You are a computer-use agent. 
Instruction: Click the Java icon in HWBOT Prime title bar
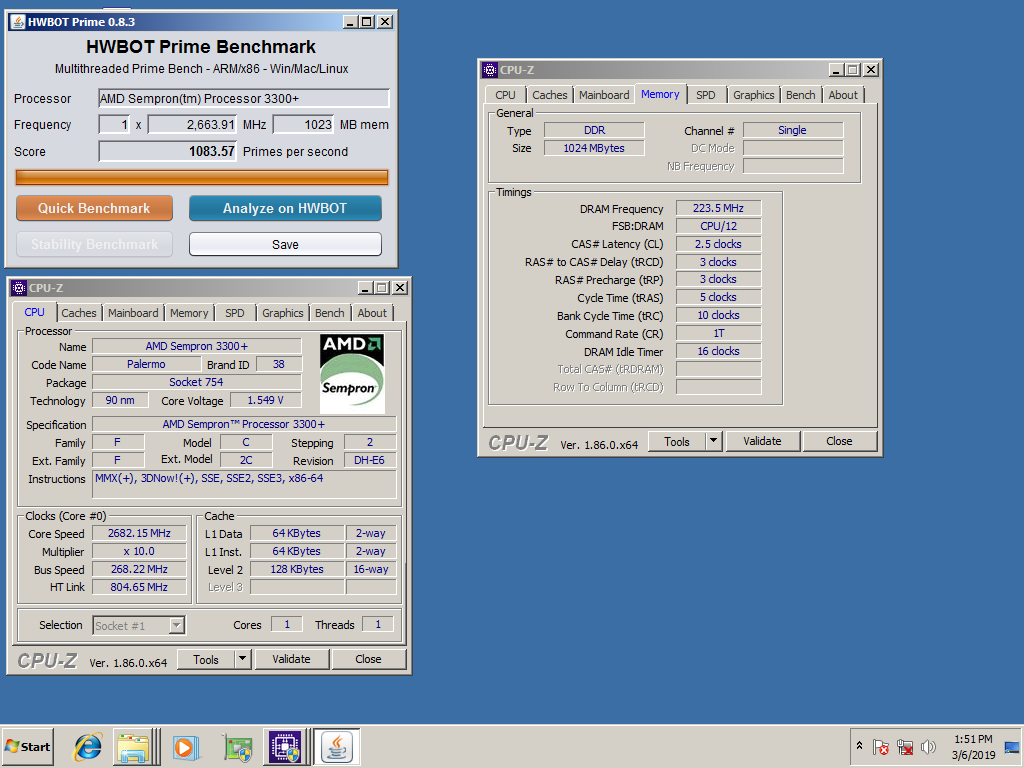[18, 22]
